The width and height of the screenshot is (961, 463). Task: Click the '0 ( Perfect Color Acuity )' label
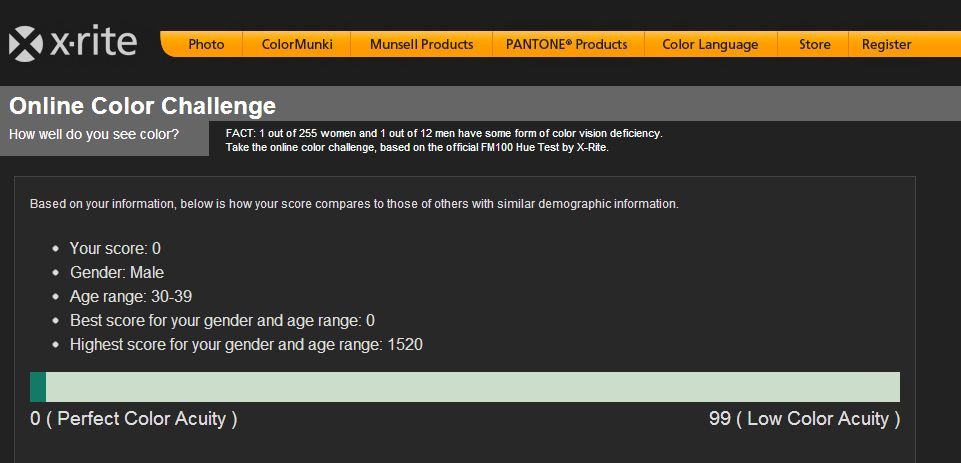tap(134, 419)
